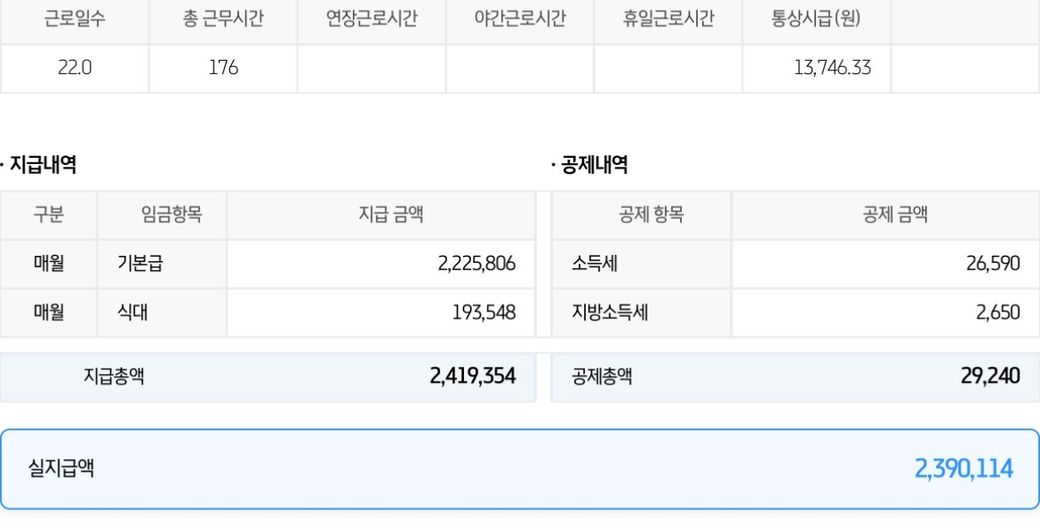Click the 근로일수 column header
Screen dimensions: 1040x531
74,19
